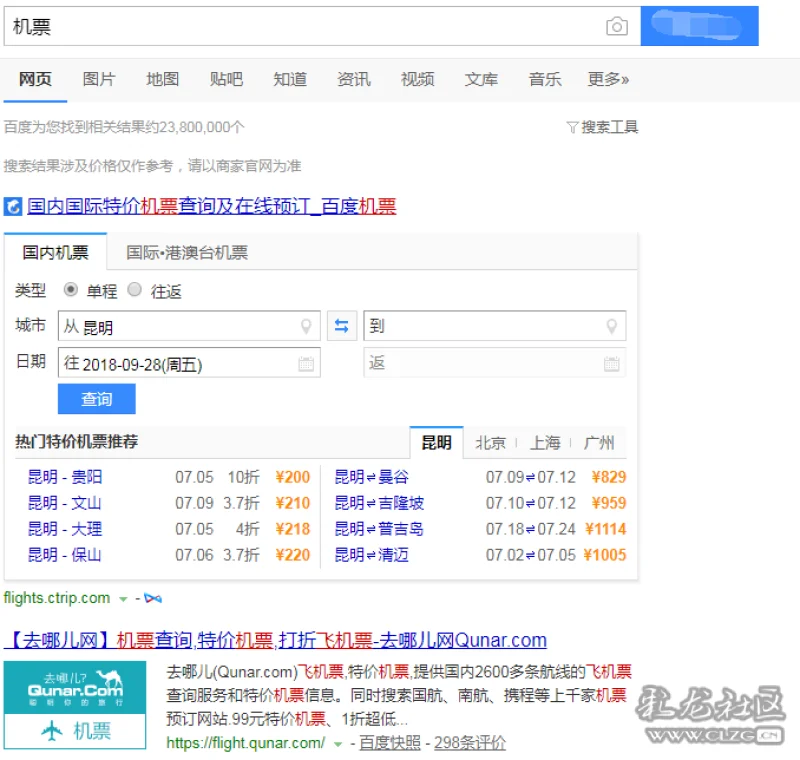Click the ¥1005 price for 清迈
Screen dimensions: 800x760
pos(605,555)
